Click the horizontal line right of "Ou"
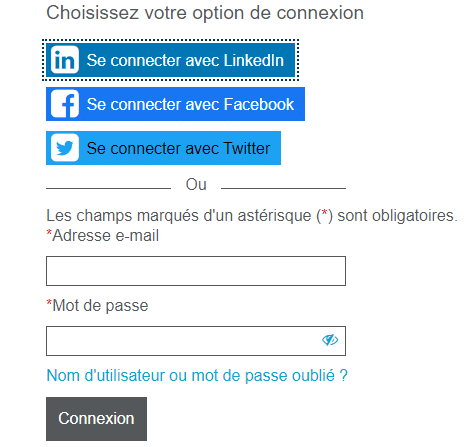 pyautogui.click(x=283, y=189)
